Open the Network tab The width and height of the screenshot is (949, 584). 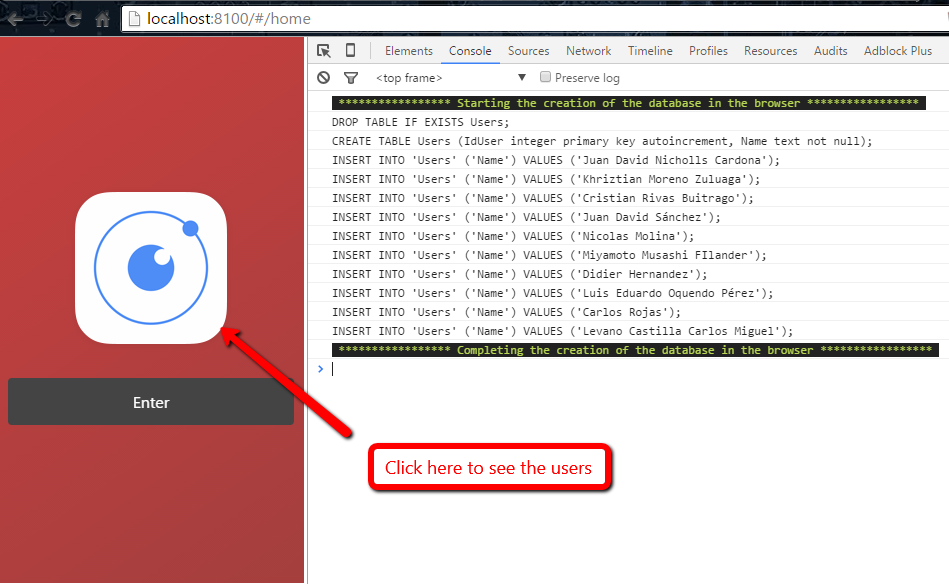[588, 51]
